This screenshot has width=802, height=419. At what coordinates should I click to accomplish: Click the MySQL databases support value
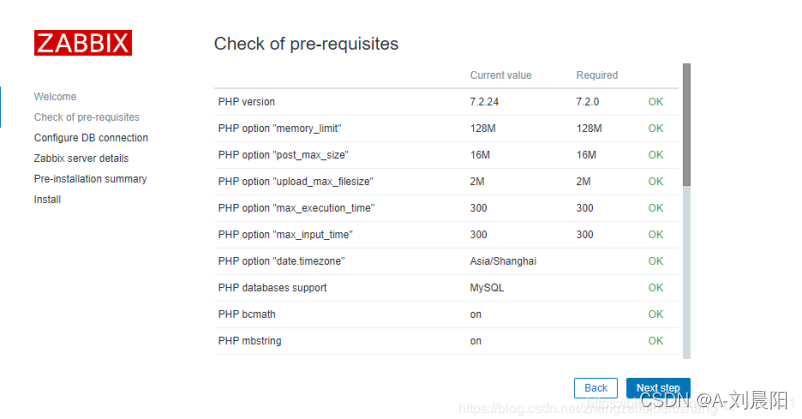point(486,288)
